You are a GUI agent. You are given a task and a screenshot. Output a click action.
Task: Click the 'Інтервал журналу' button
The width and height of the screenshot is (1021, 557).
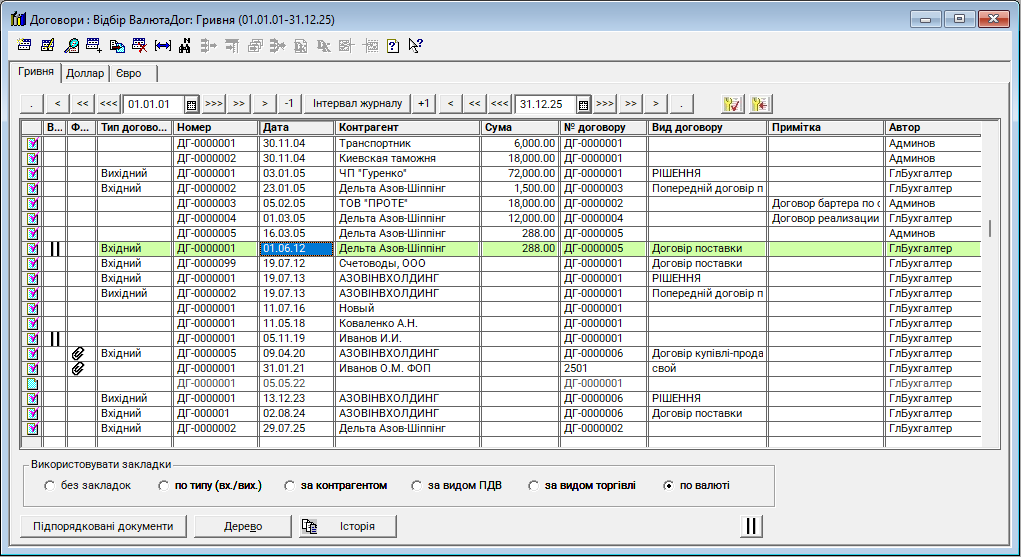pyautogui.click(x=357, y=103)
